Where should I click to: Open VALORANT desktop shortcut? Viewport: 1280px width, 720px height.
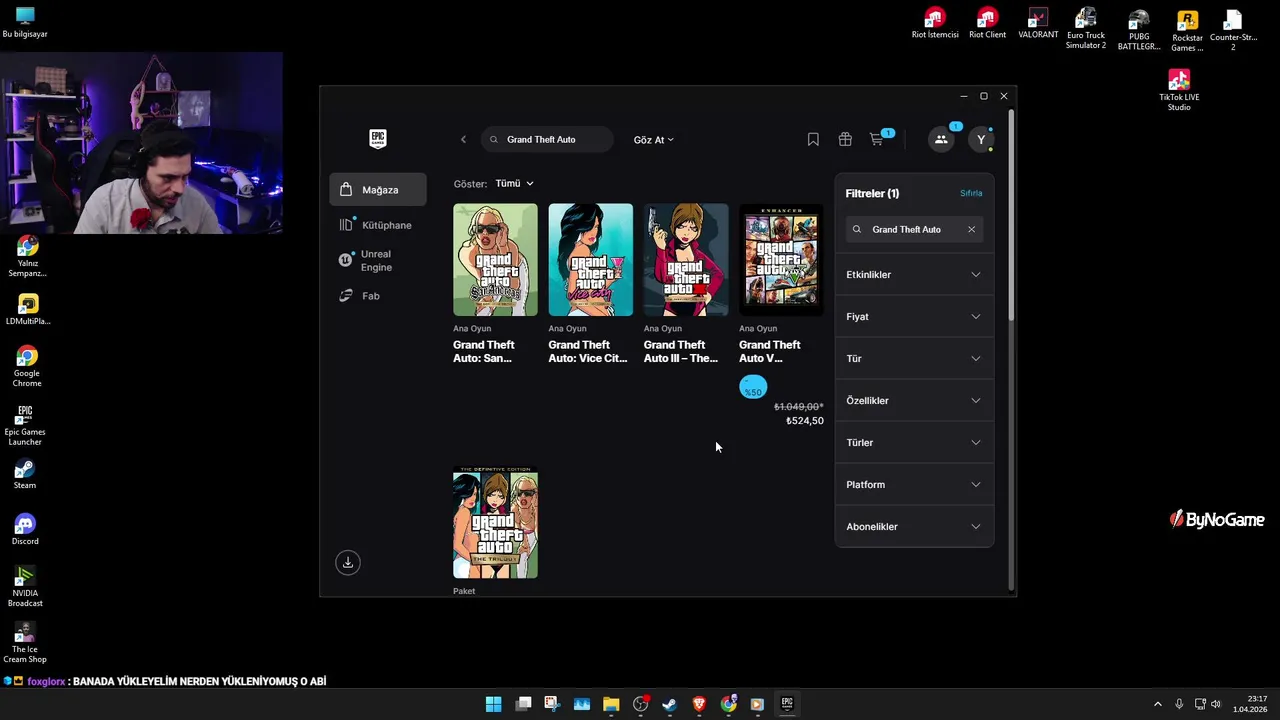click(x=1038, y=23)
